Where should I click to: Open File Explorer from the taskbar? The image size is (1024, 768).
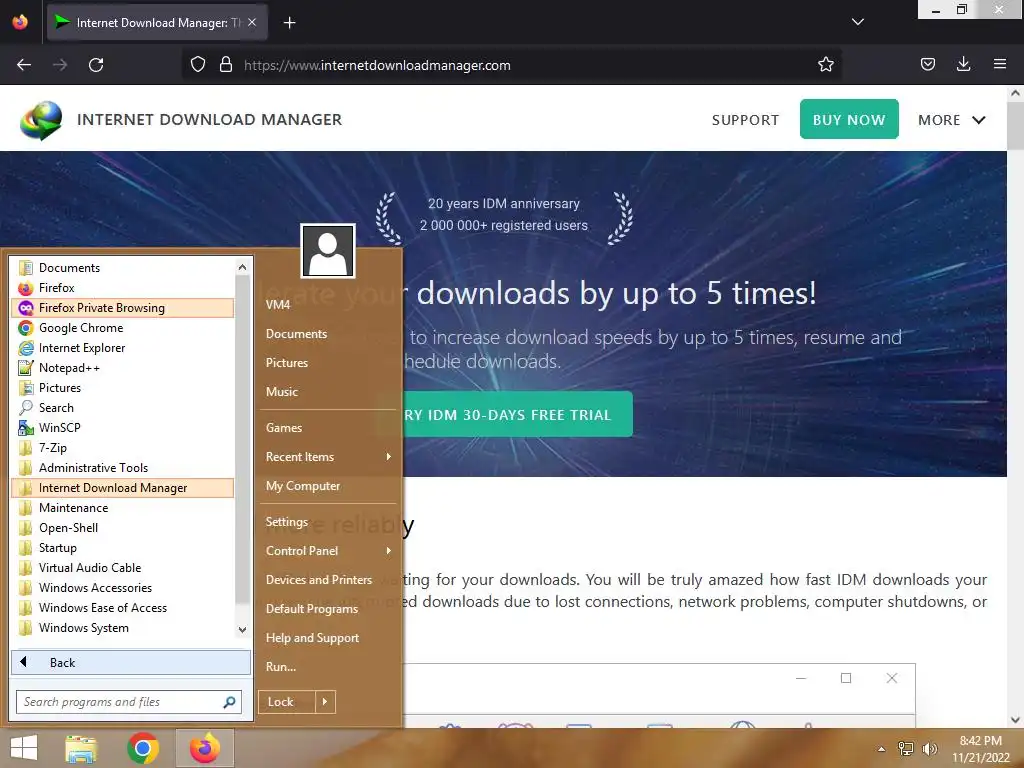point(81,748)
